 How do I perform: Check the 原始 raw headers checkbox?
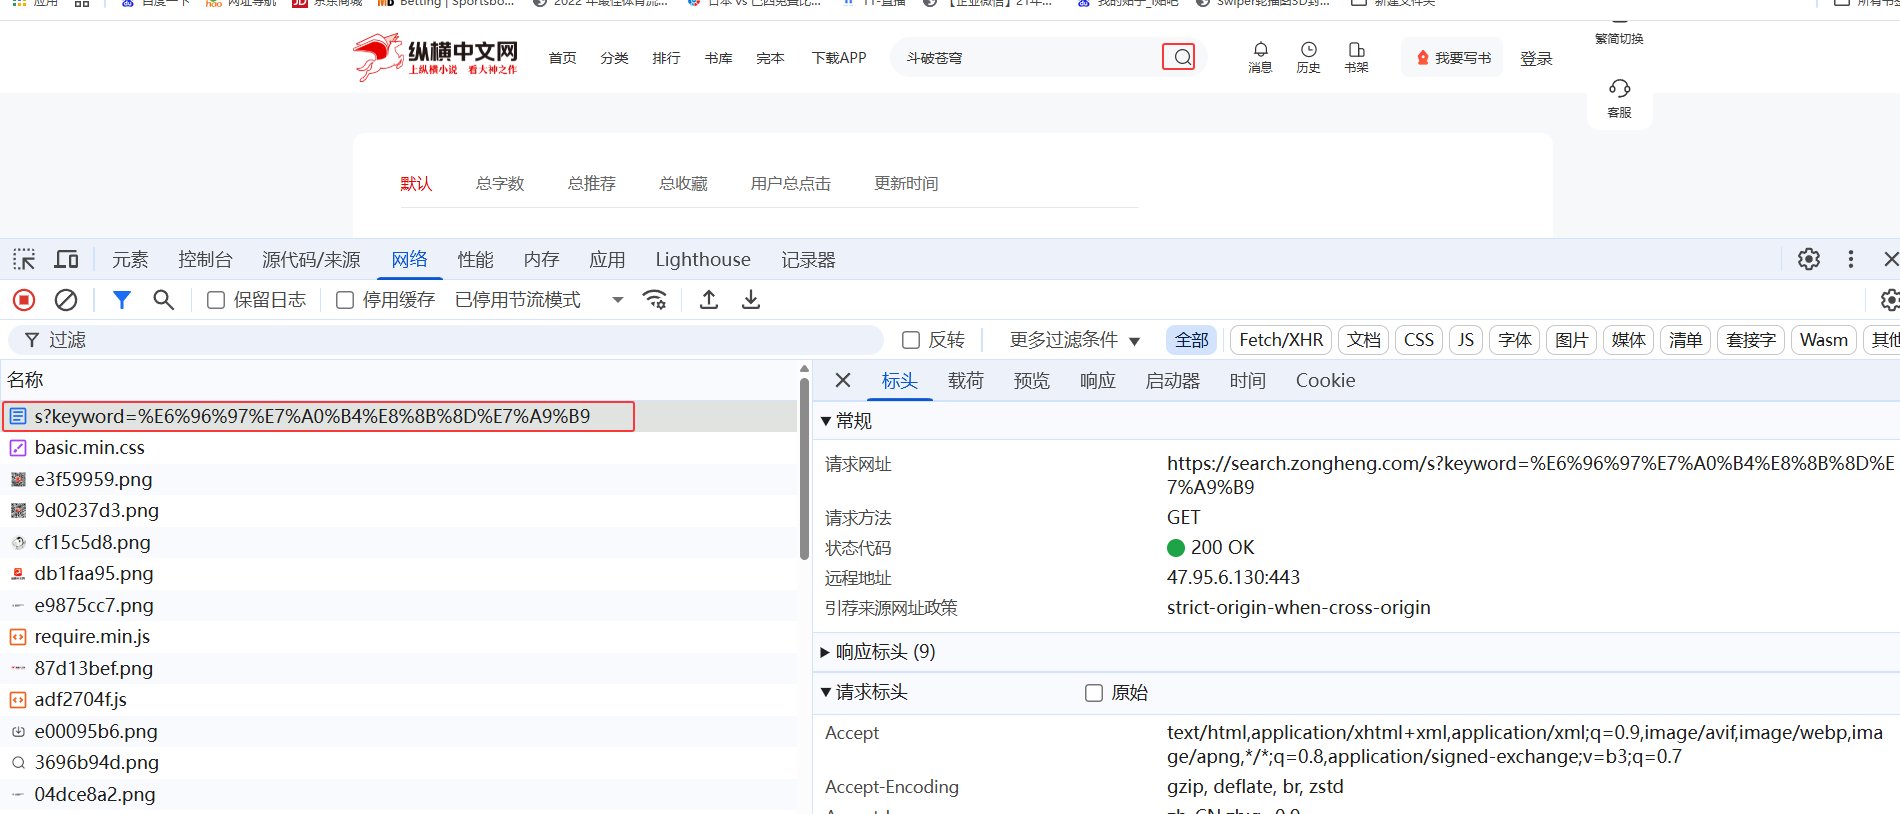coord(1094,693)
